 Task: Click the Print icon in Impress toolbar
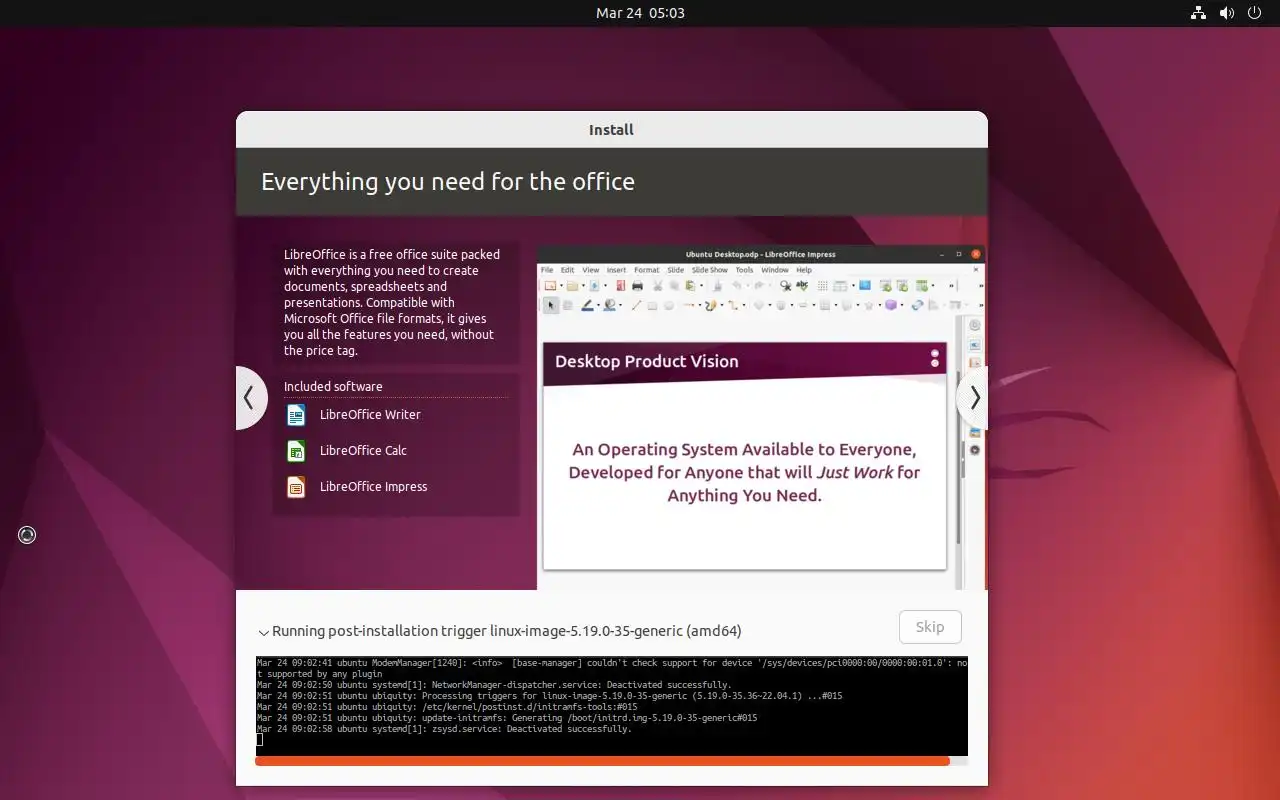637,285
